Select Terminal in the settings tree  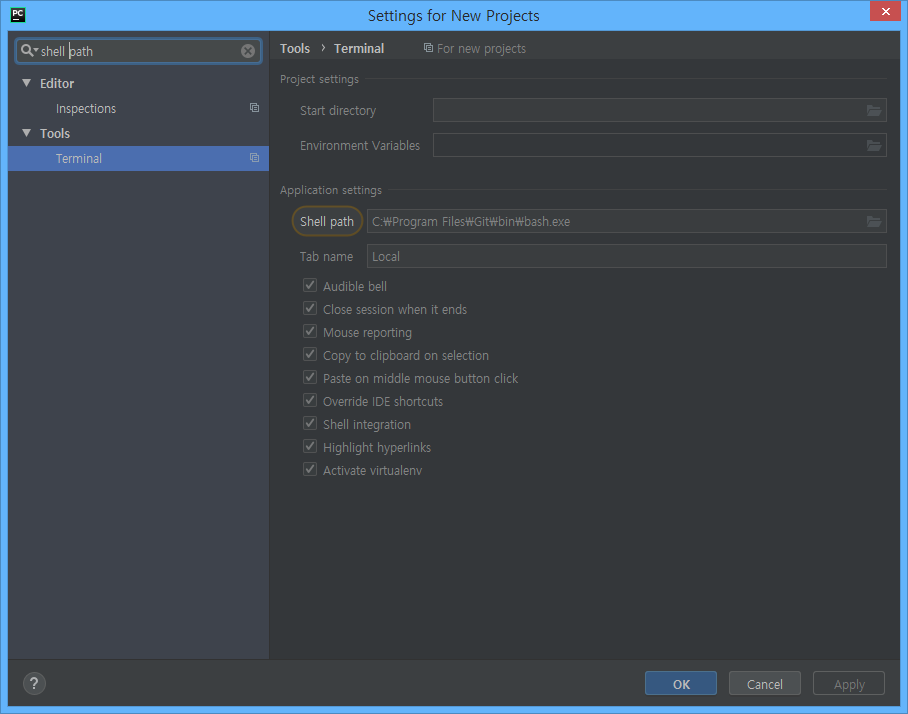138,158
